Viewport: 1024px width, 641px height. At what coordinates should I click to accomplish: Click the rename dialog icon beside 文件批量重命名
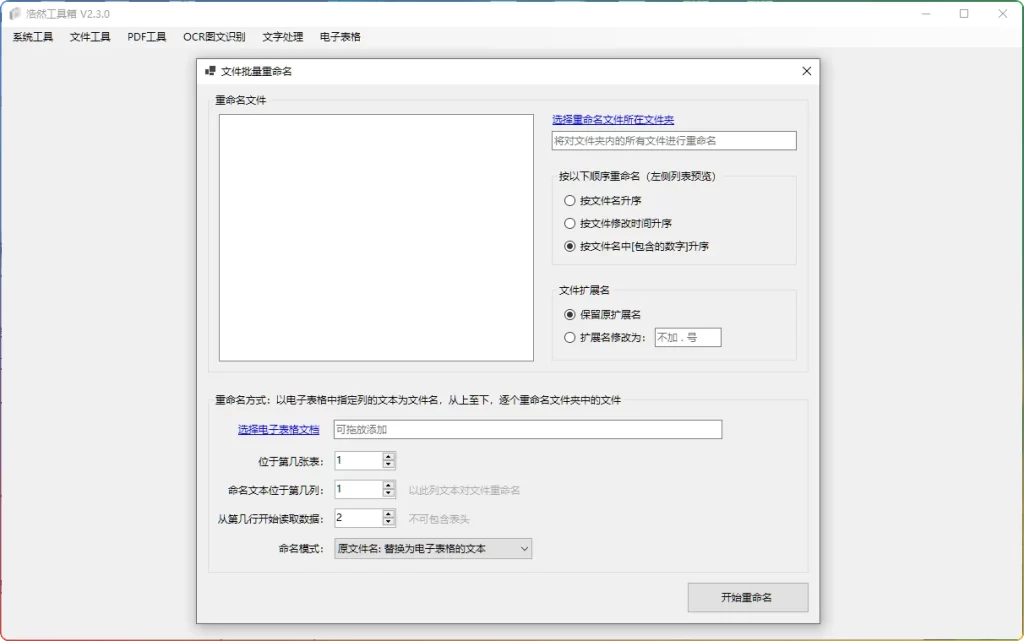point(211,71)
